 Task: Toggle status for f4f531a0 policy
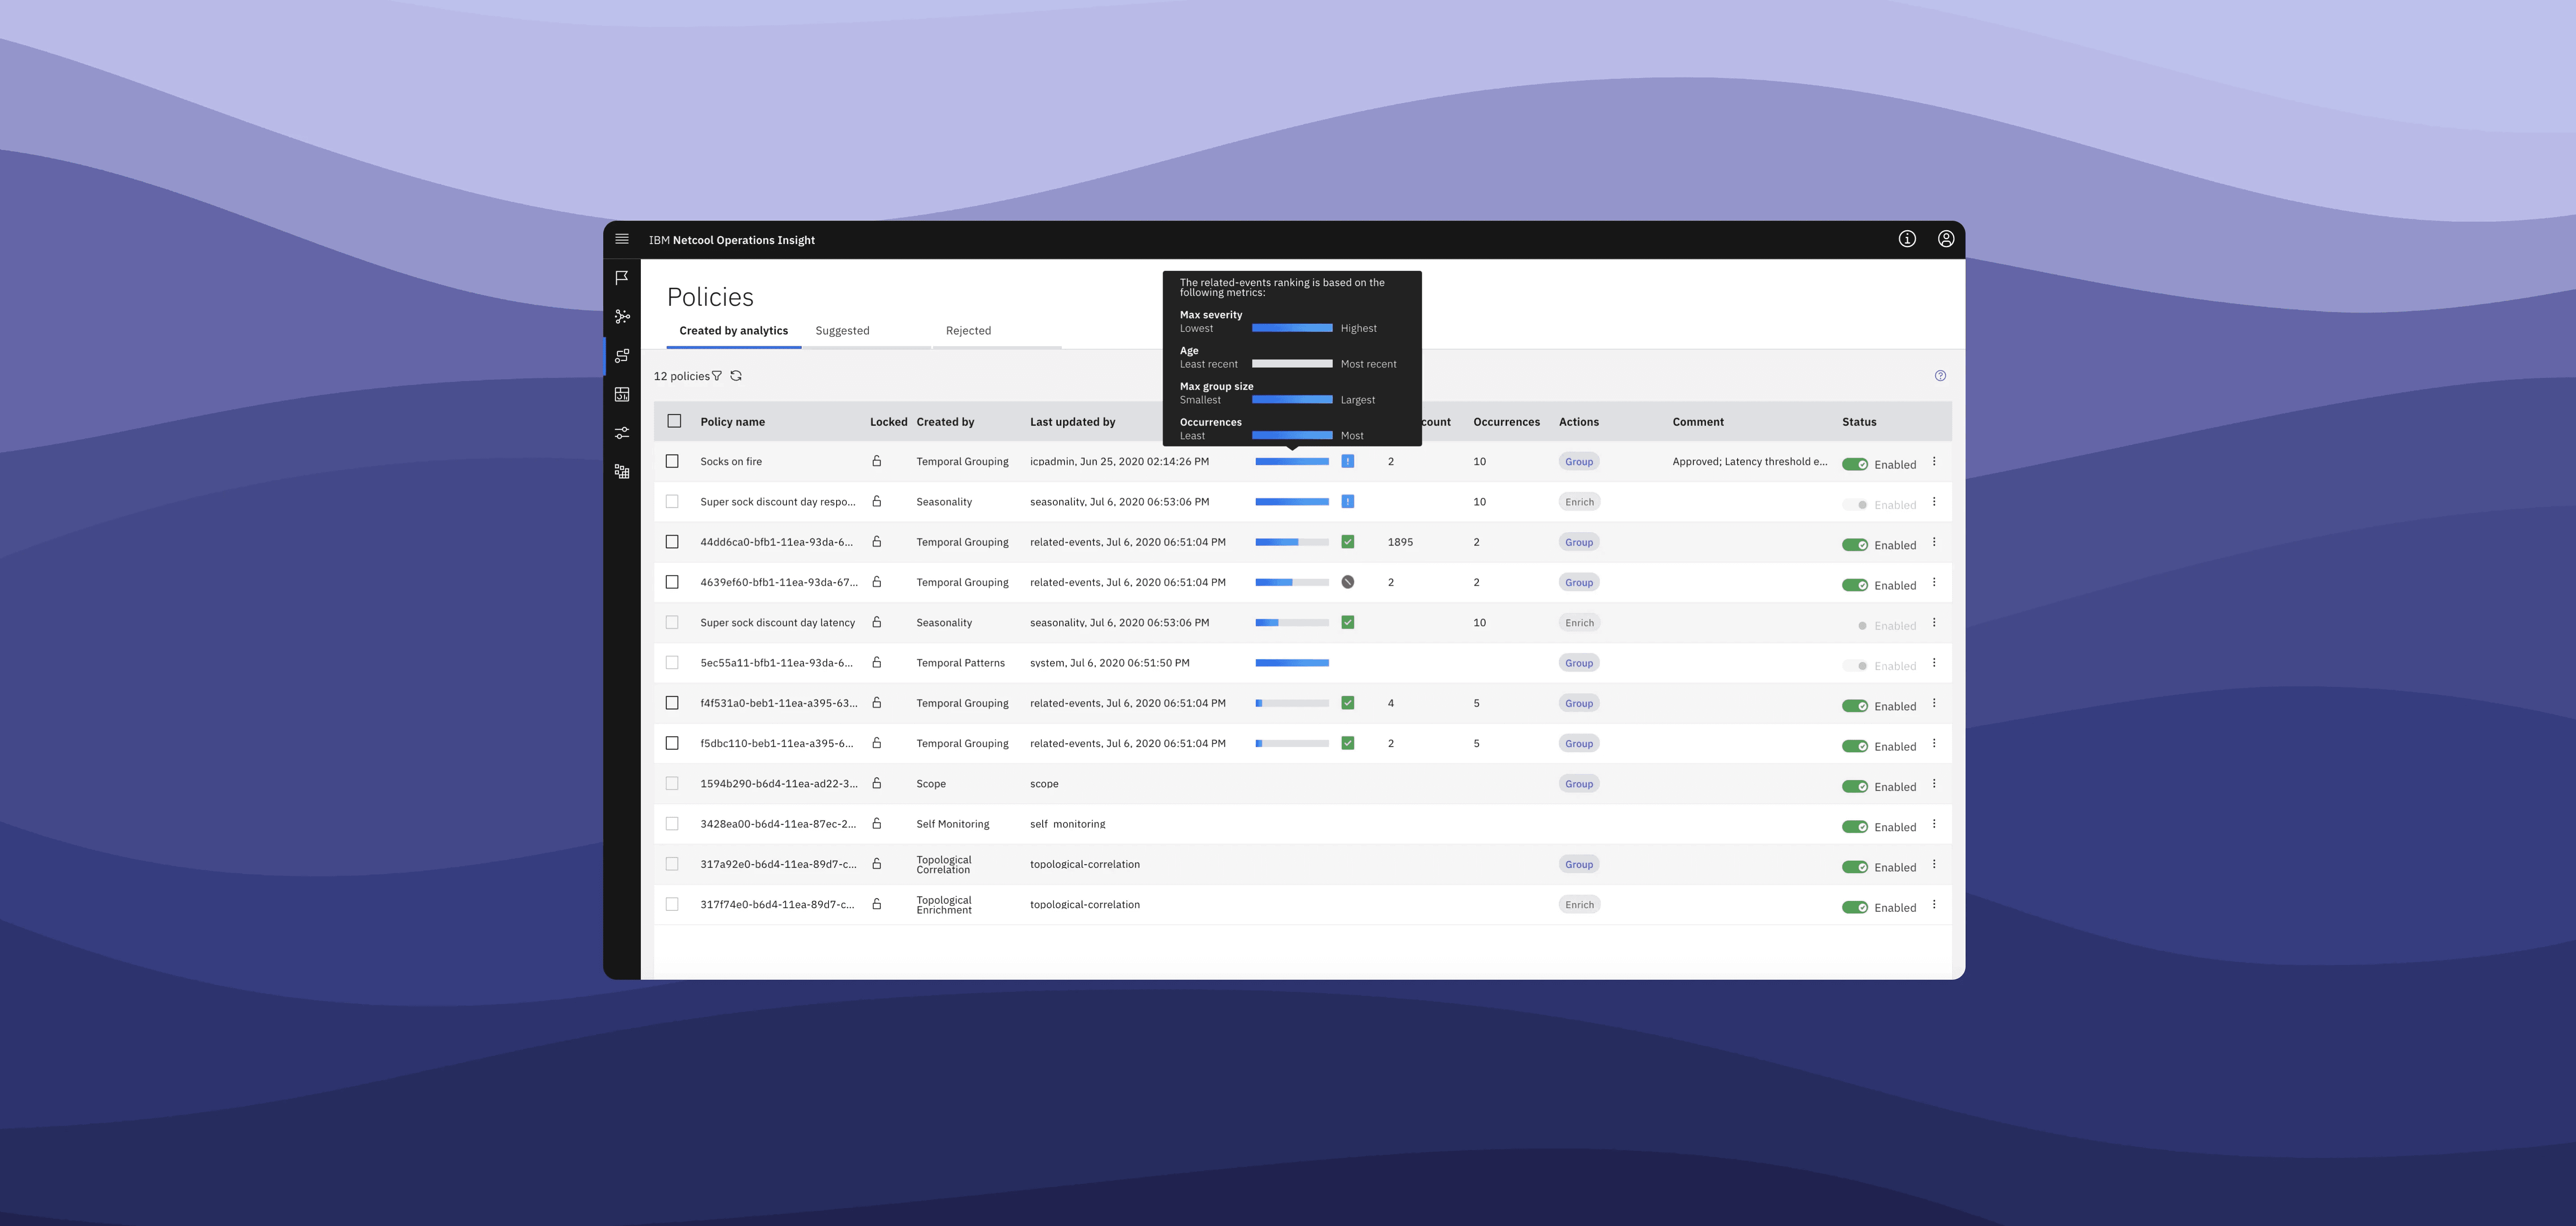click(1855, 706)
